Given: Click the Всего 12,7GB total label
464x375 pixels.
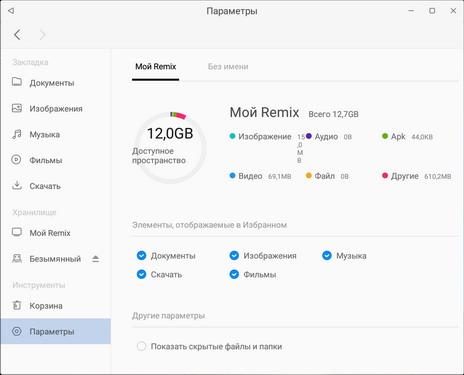Looking at the screenshot, I should 333,114.
